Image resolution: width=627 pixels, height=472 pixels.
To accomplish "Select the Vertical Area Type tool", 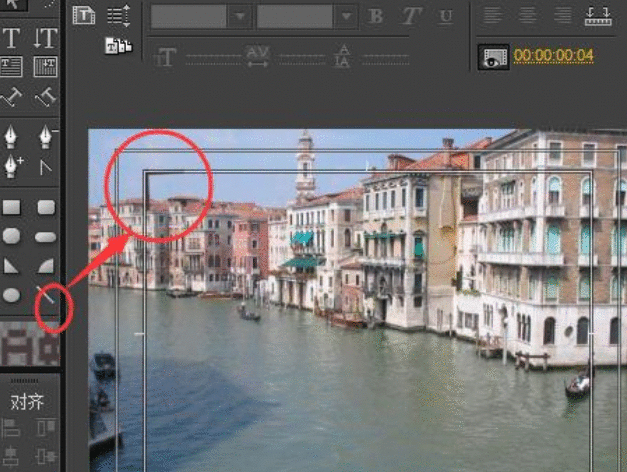I will click(45, 67).
